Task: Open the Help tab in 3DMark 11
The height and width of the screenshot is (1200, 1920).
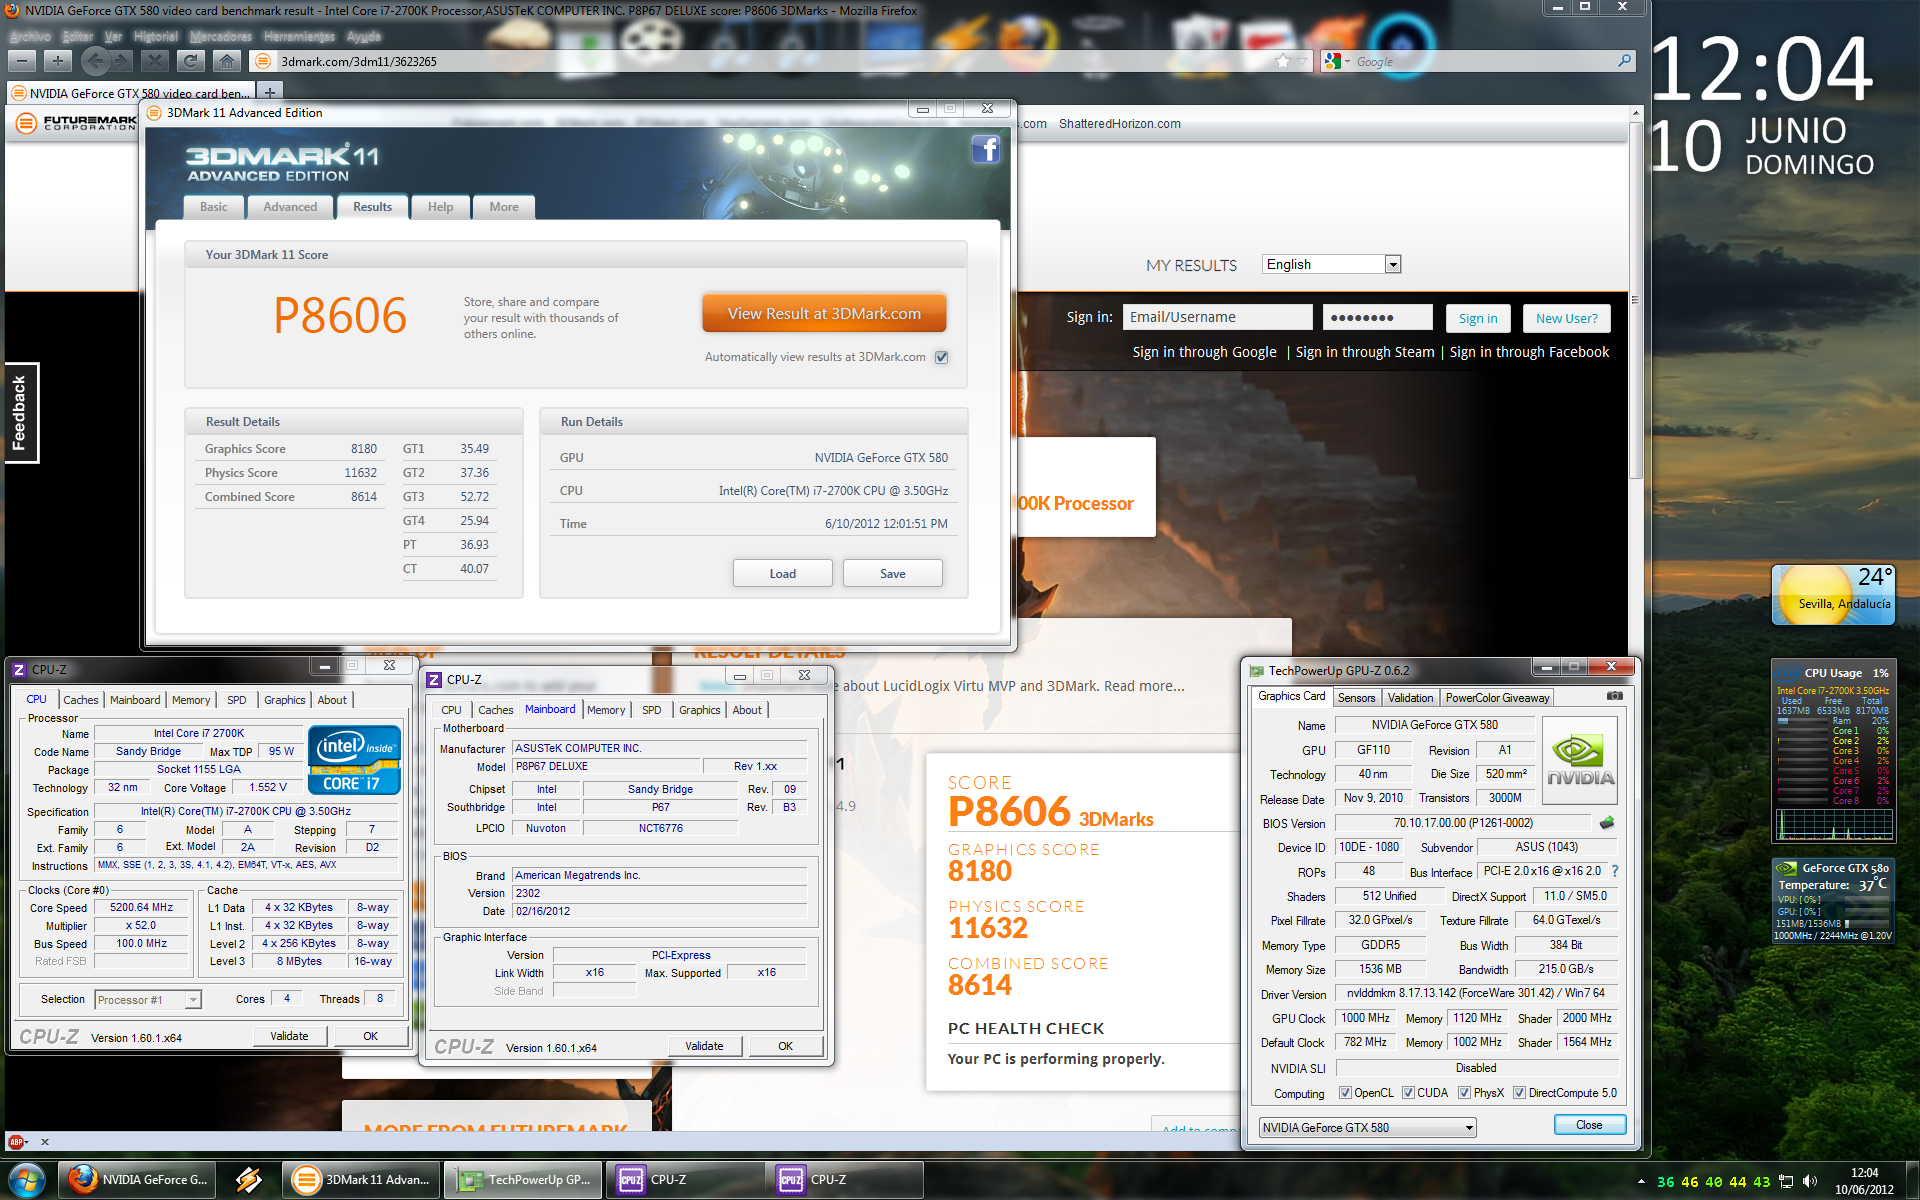Action: (440, 207)
